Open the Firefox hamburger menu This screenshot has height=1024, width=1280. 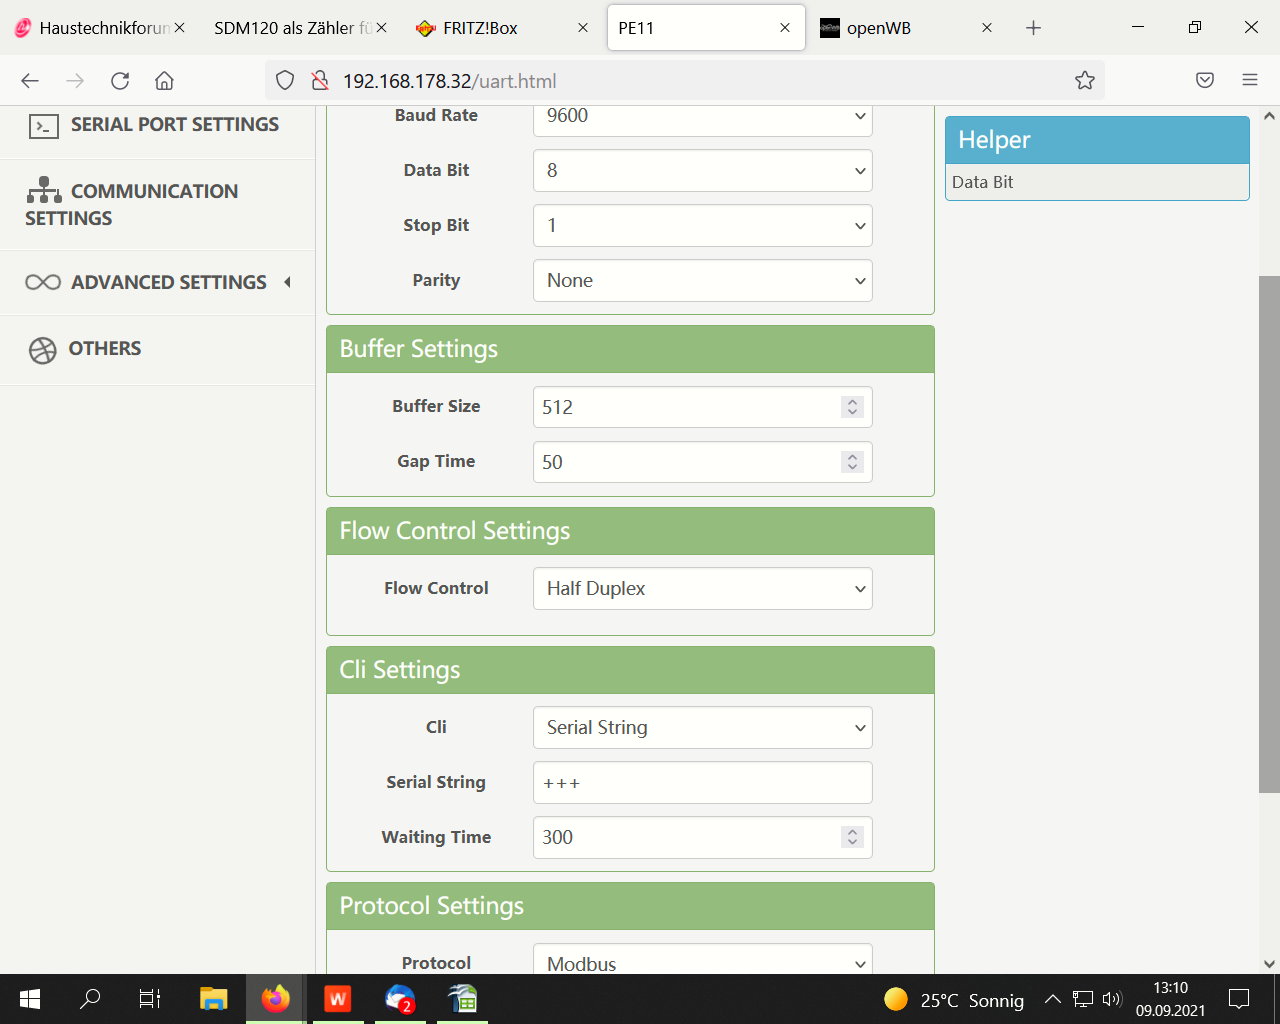pos(1249,81)
